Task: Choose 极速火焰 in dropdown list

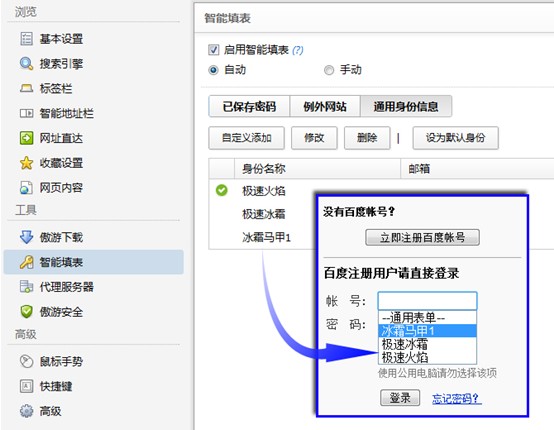Action: (x=428, y=357)
